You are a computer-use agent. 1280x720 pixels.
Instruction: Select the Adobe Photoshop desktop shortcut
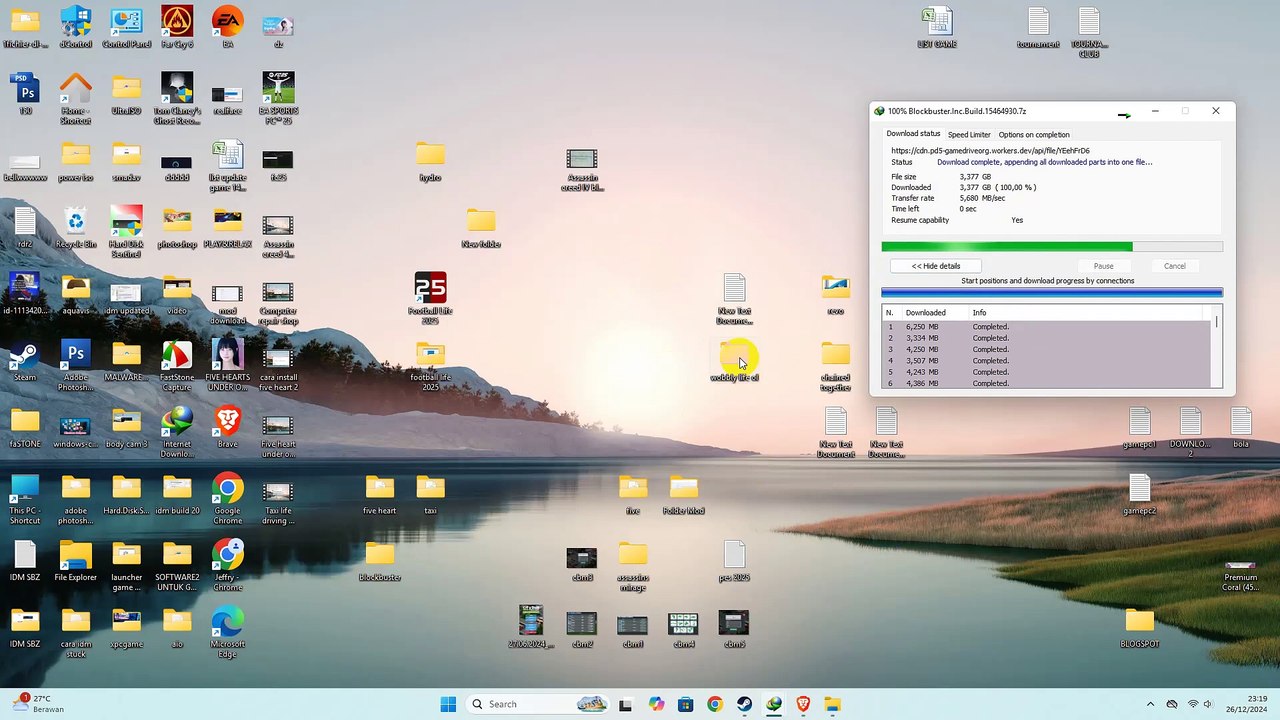(76, 365)
